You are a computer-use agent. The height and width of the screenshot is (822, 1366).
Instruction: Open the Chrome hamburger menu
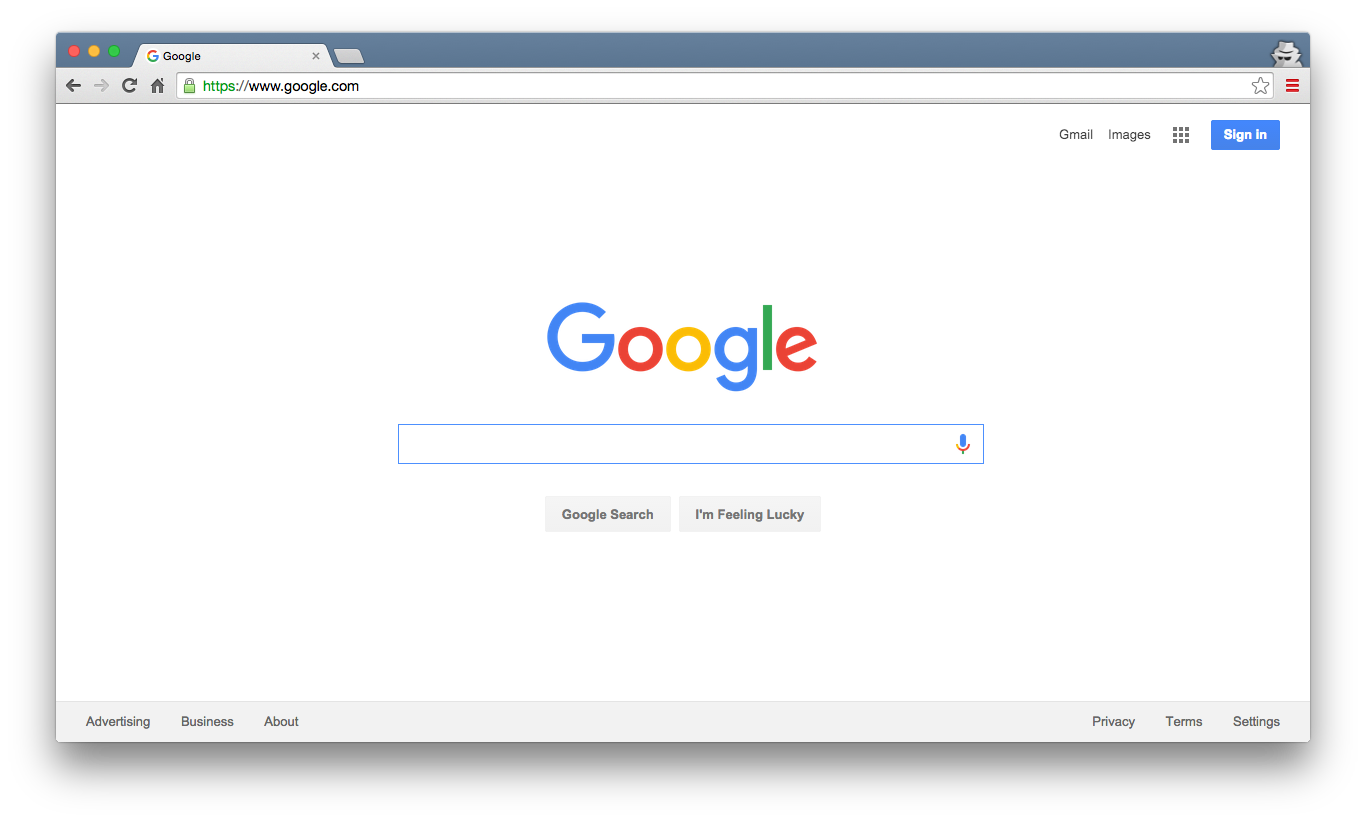pos(1292,86)
